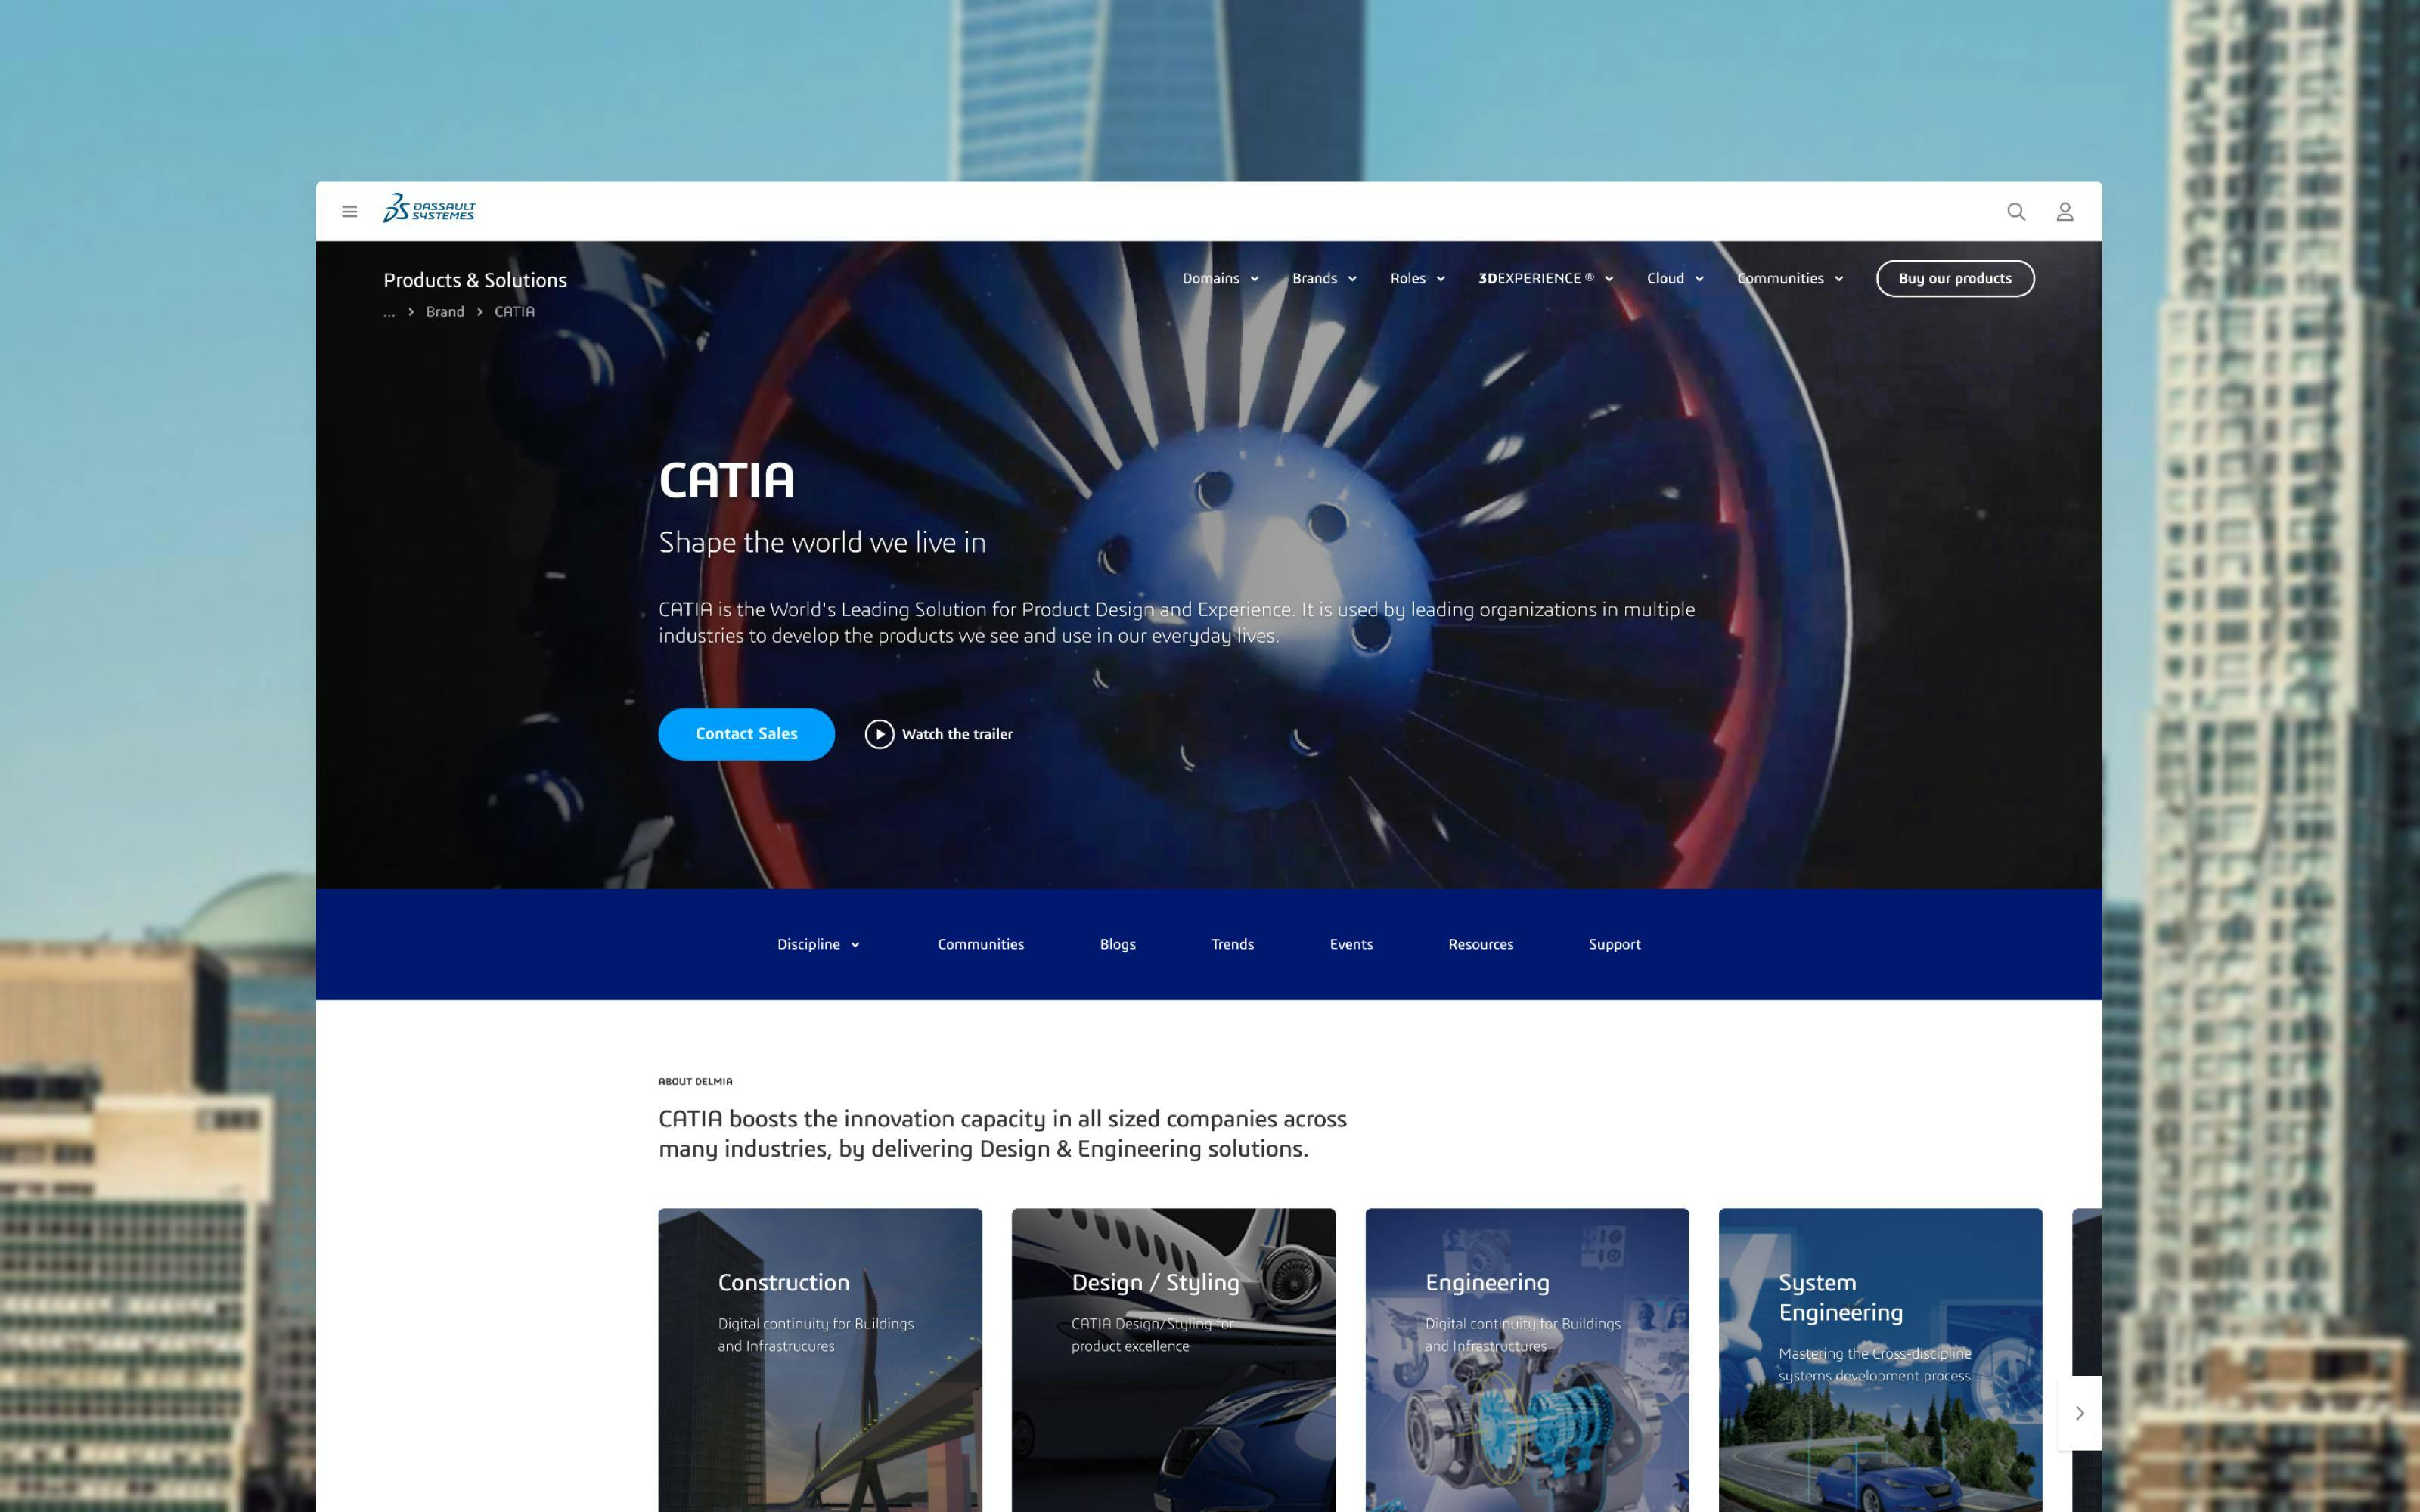This screenshot has height=1512, width=2420.
Task: Expand the 3DEXPERIENCE dropdown
Action: [1545, 279]
